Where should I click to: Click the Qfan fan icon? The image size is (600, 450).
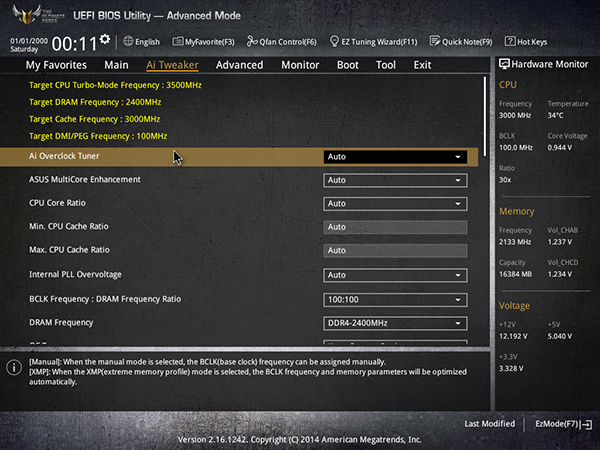252,41
